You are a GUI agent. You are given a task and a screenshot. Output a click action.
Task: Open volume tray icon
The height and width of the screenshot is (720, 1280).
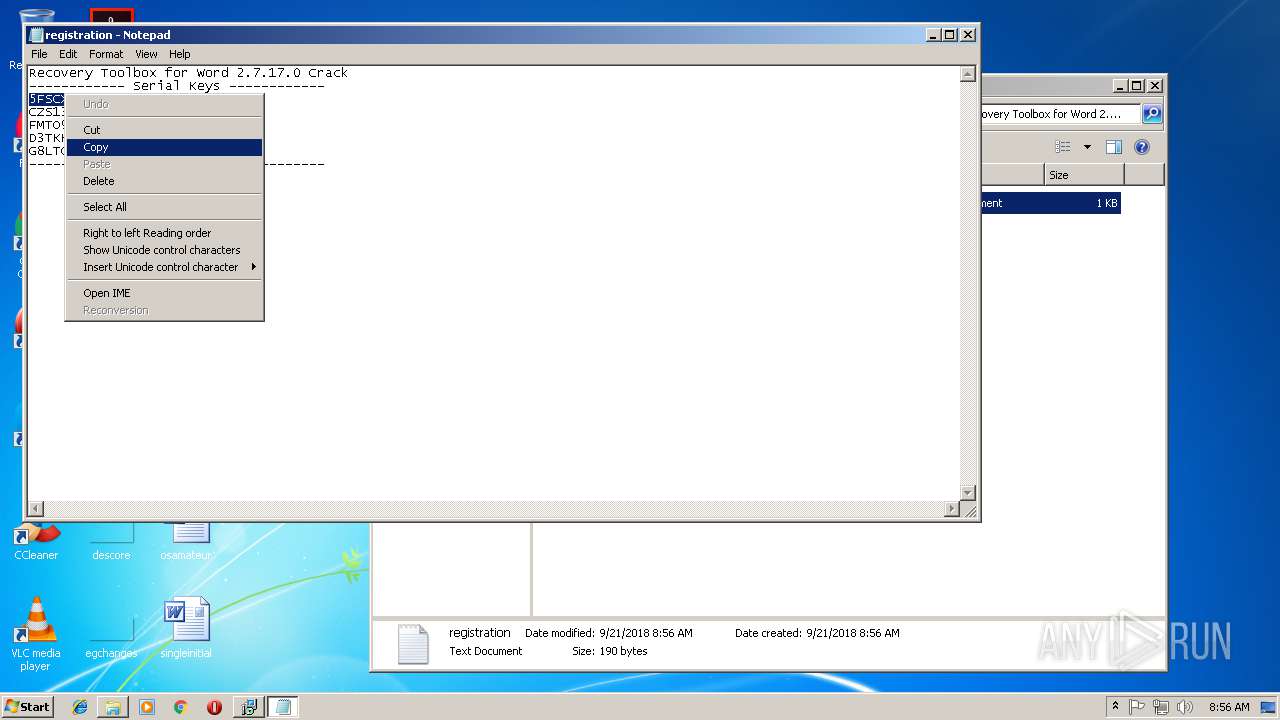coord(1185,707)
